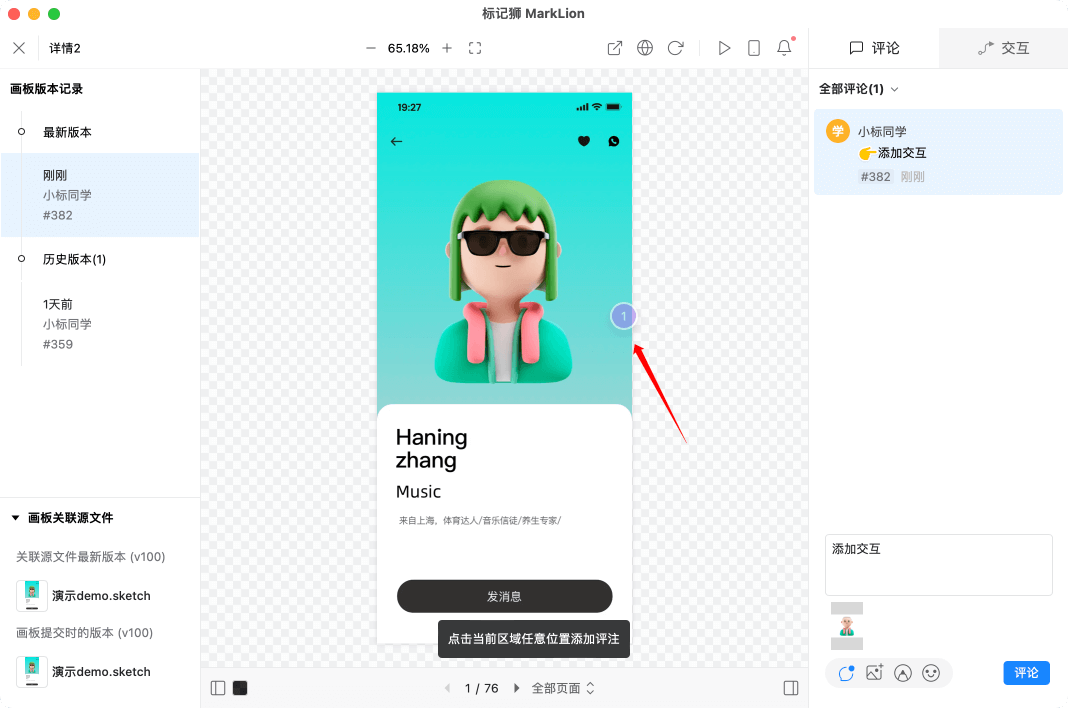Collapse the 画板关联源文件 section
The width and height of the screenshot is (1068, 708).
pos(15,518)
